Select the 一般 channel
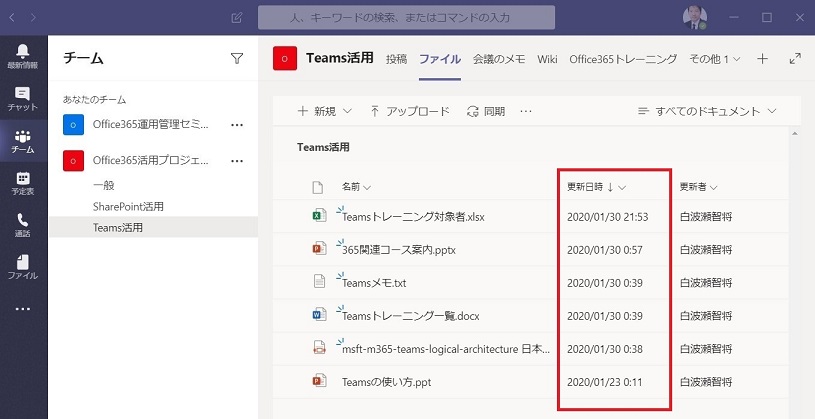 coord(103,185)
